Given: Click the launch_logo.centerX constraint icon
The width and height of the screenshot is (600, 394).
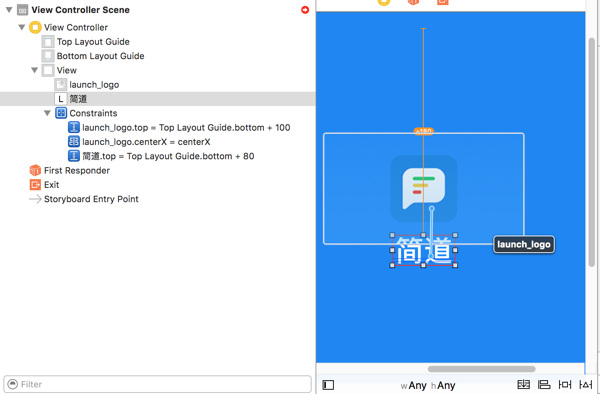Looking at the screenshot, I should pyautogui.click(x=73, y=142).
